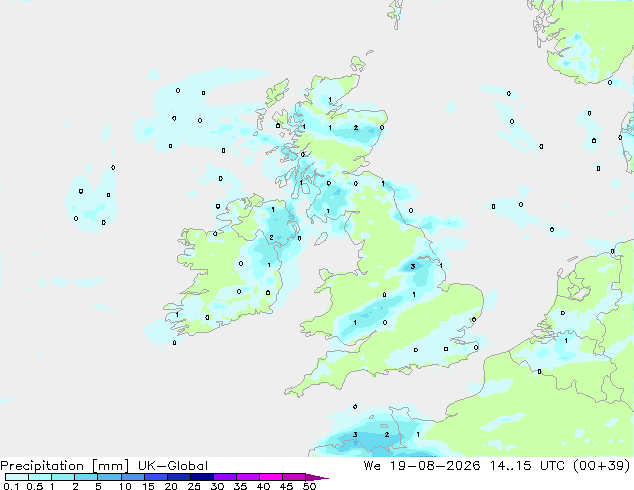Click the 35–40 mm legend swatch
Screen dimensions: 634x490
coord(248,477)
